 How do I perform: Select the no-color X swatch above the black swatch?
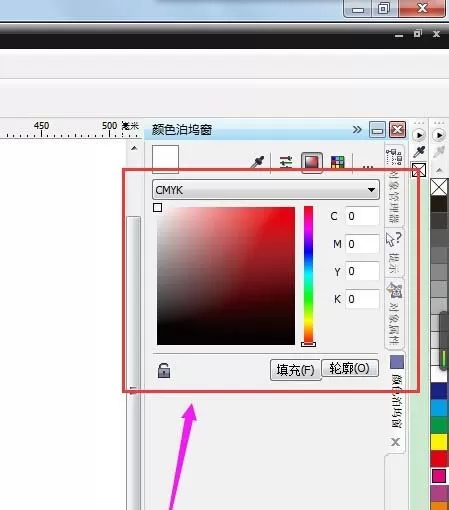pos(439,187)
